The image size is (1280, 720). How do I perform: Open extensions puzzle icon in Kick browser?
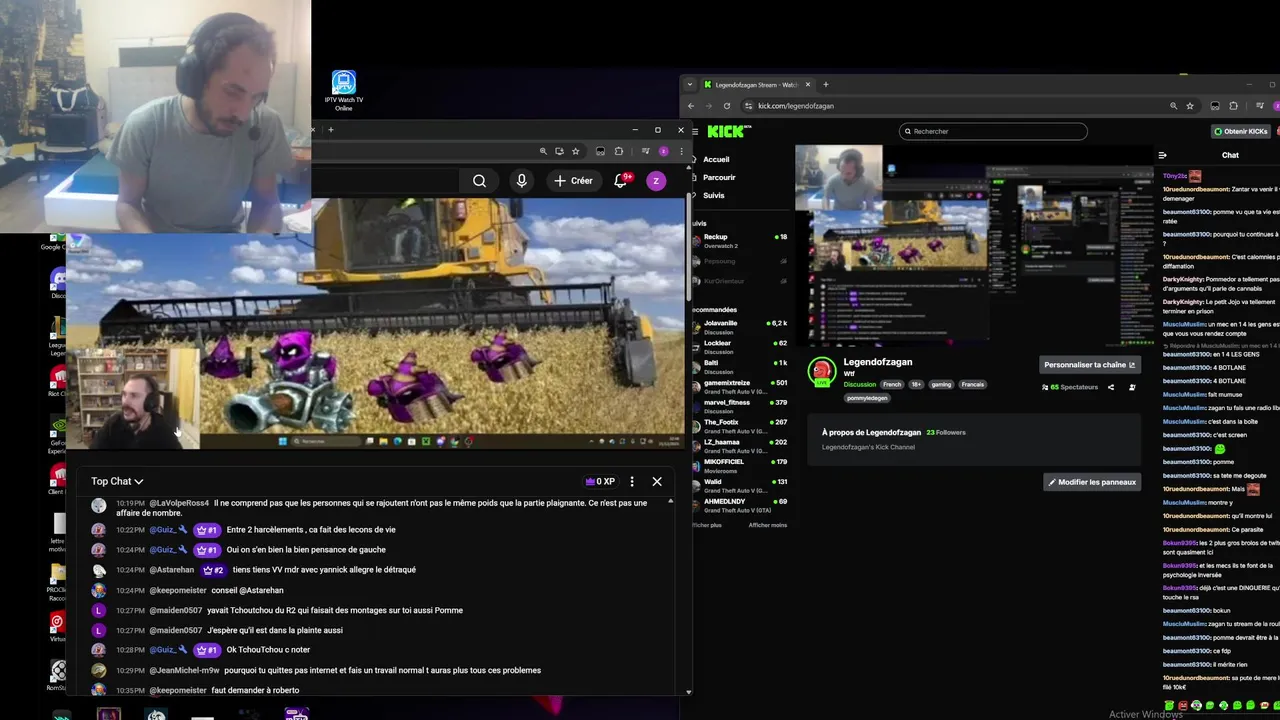1233,106
